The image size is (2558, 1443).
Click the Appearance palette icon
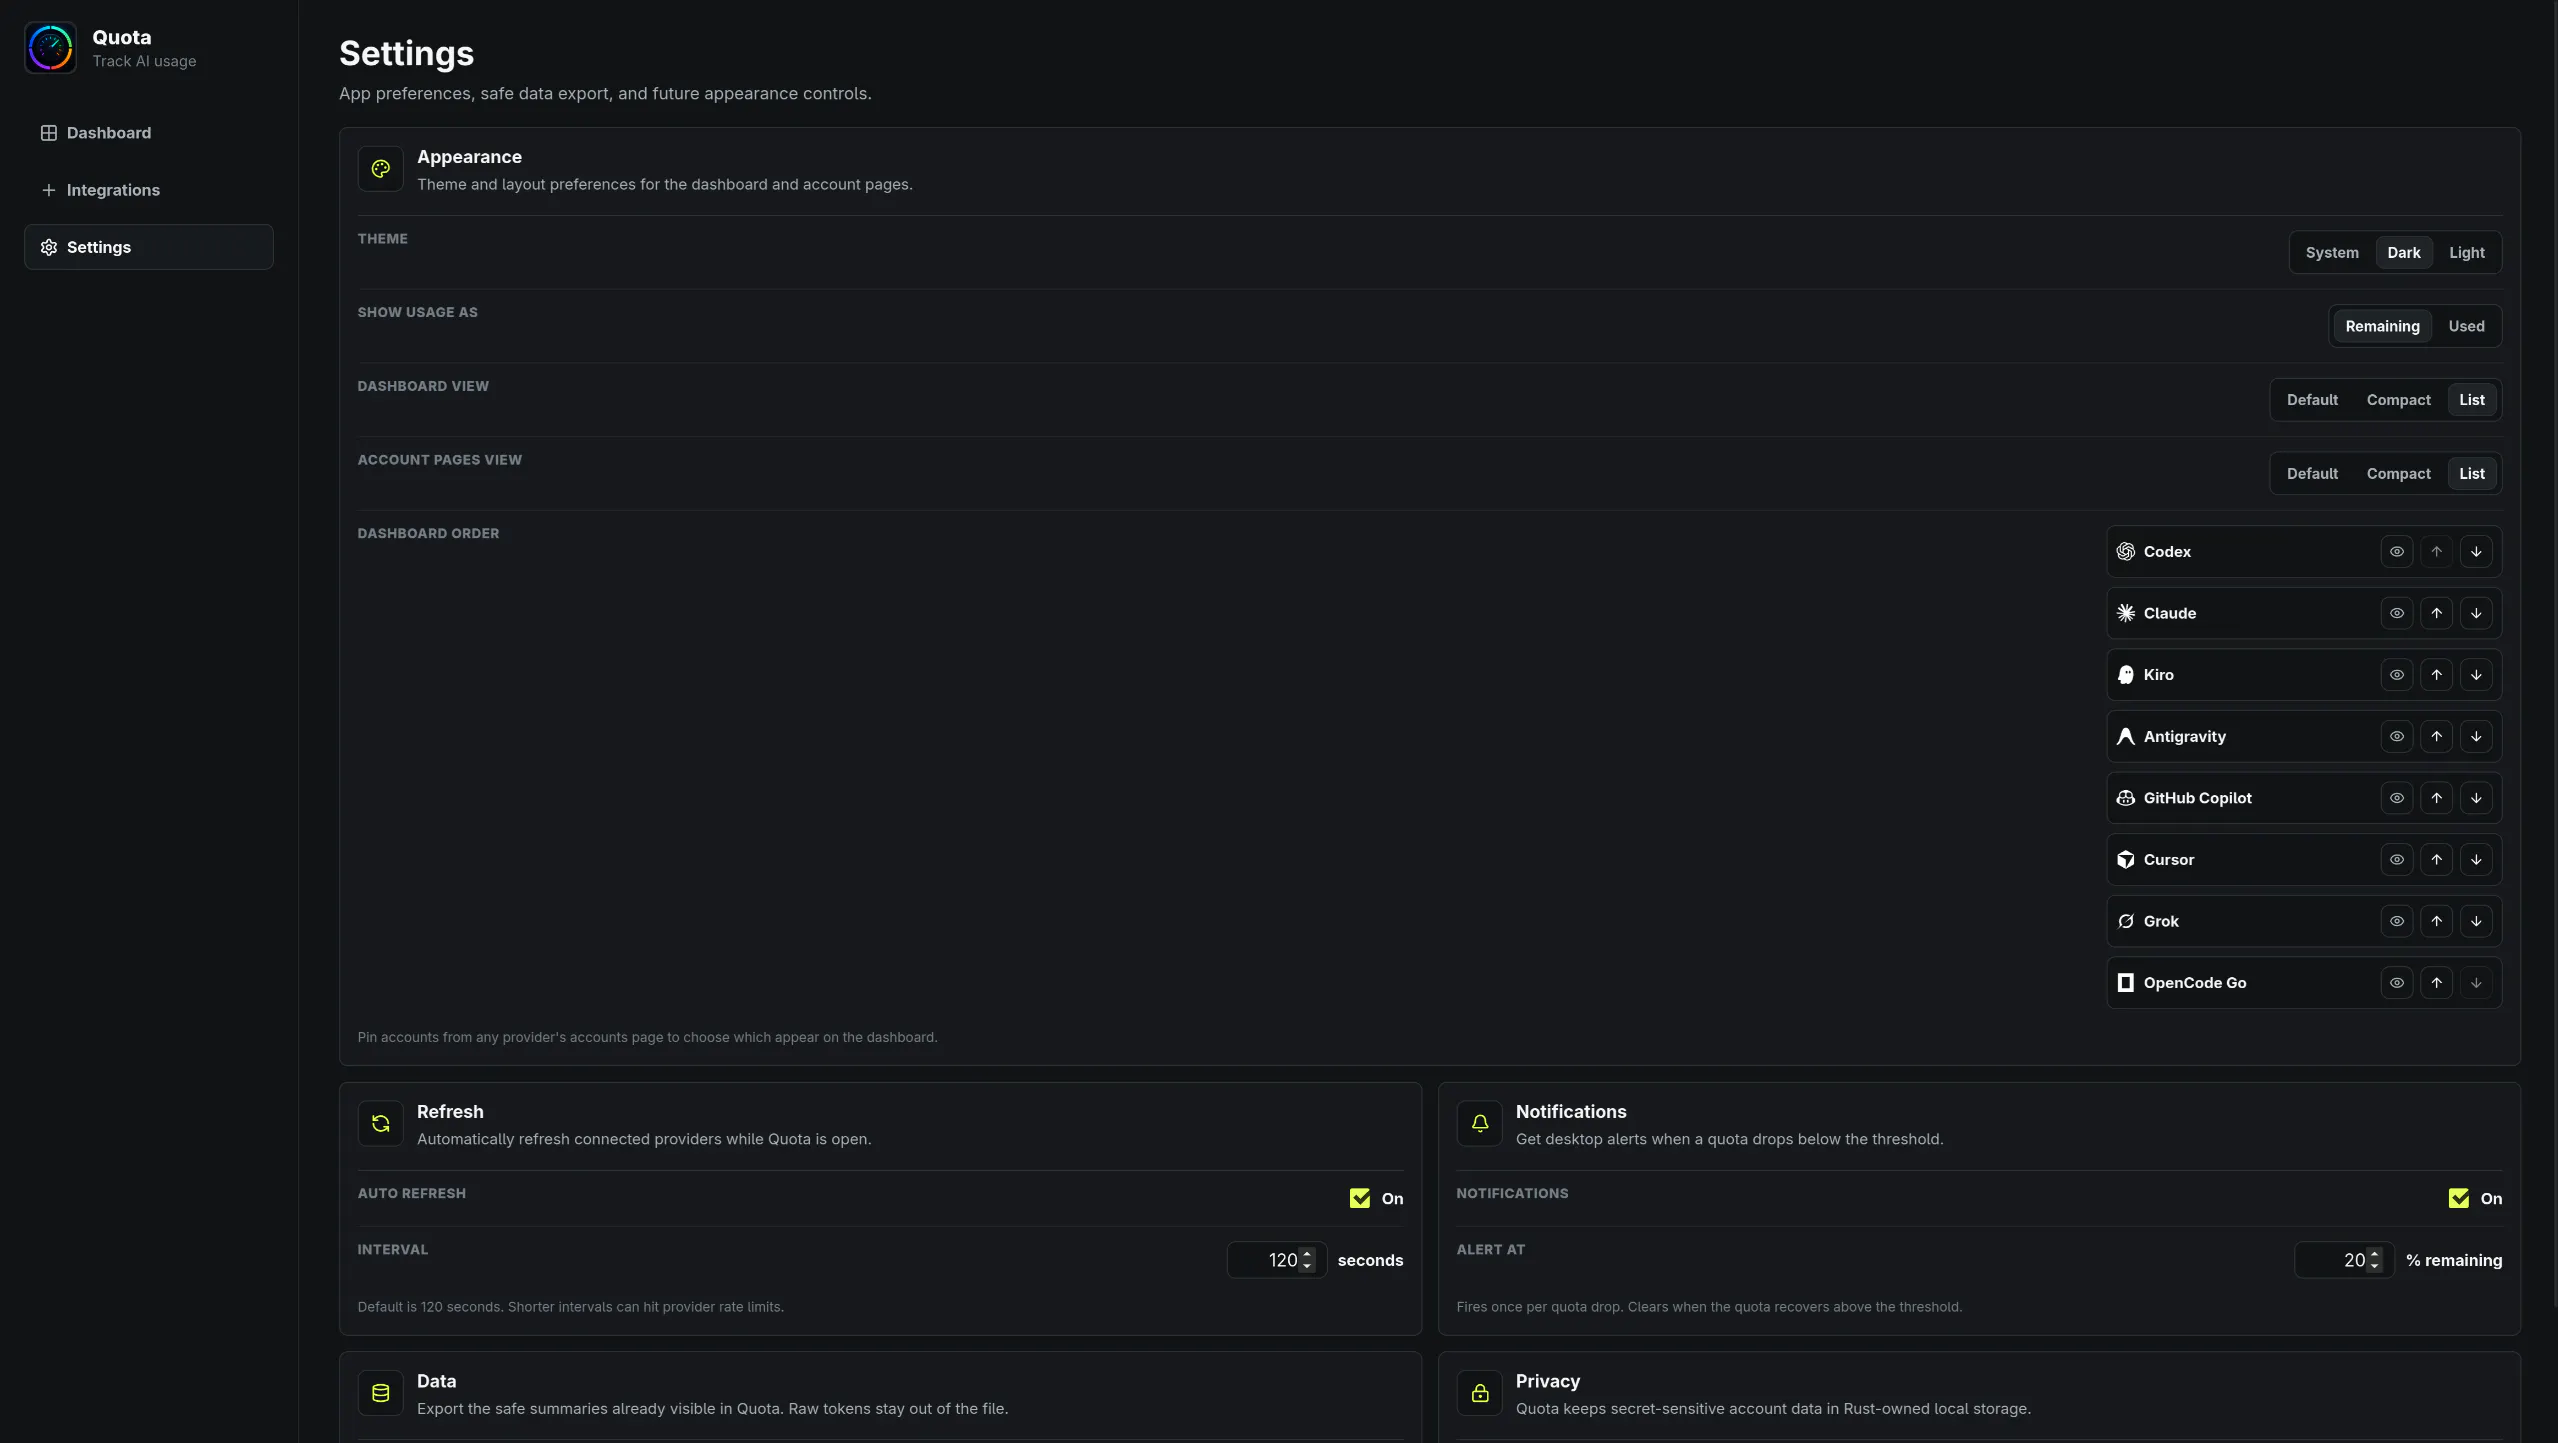tap(380, 169)
